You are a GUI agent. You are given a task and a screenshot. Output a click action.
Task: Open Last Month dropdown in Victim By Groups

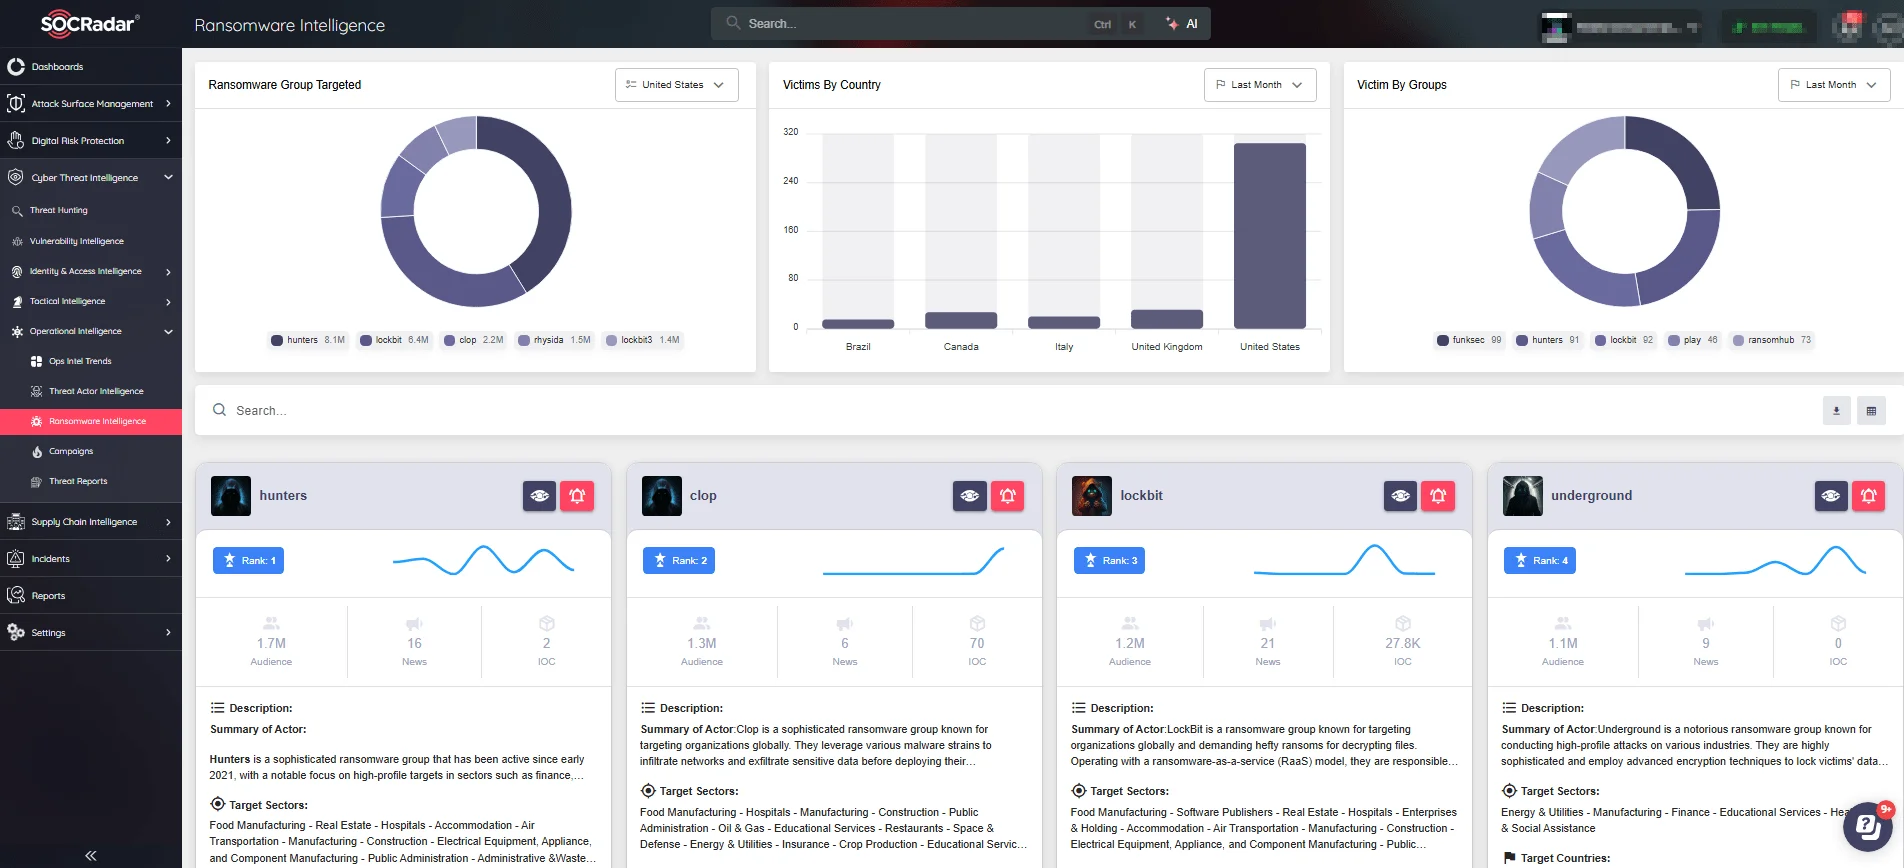1834,85
